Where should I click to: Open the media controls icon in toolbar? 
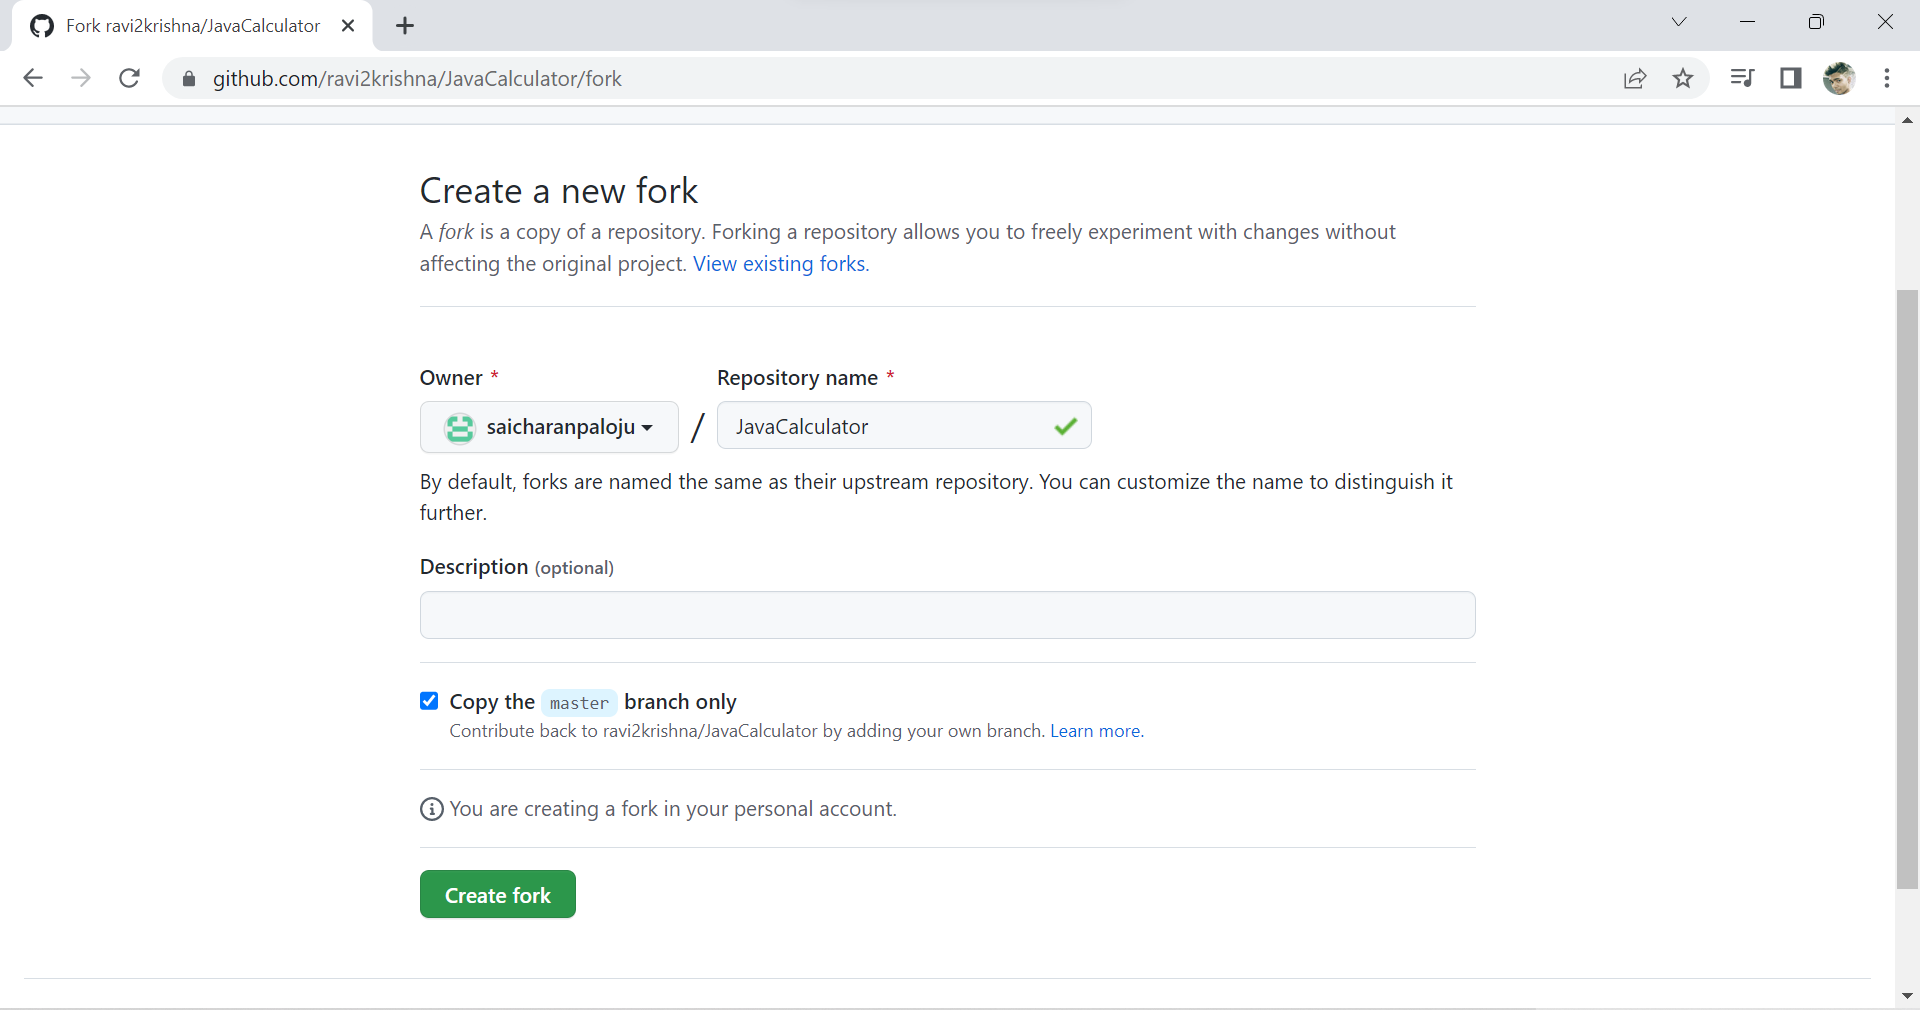click(x=1742, y=78)
